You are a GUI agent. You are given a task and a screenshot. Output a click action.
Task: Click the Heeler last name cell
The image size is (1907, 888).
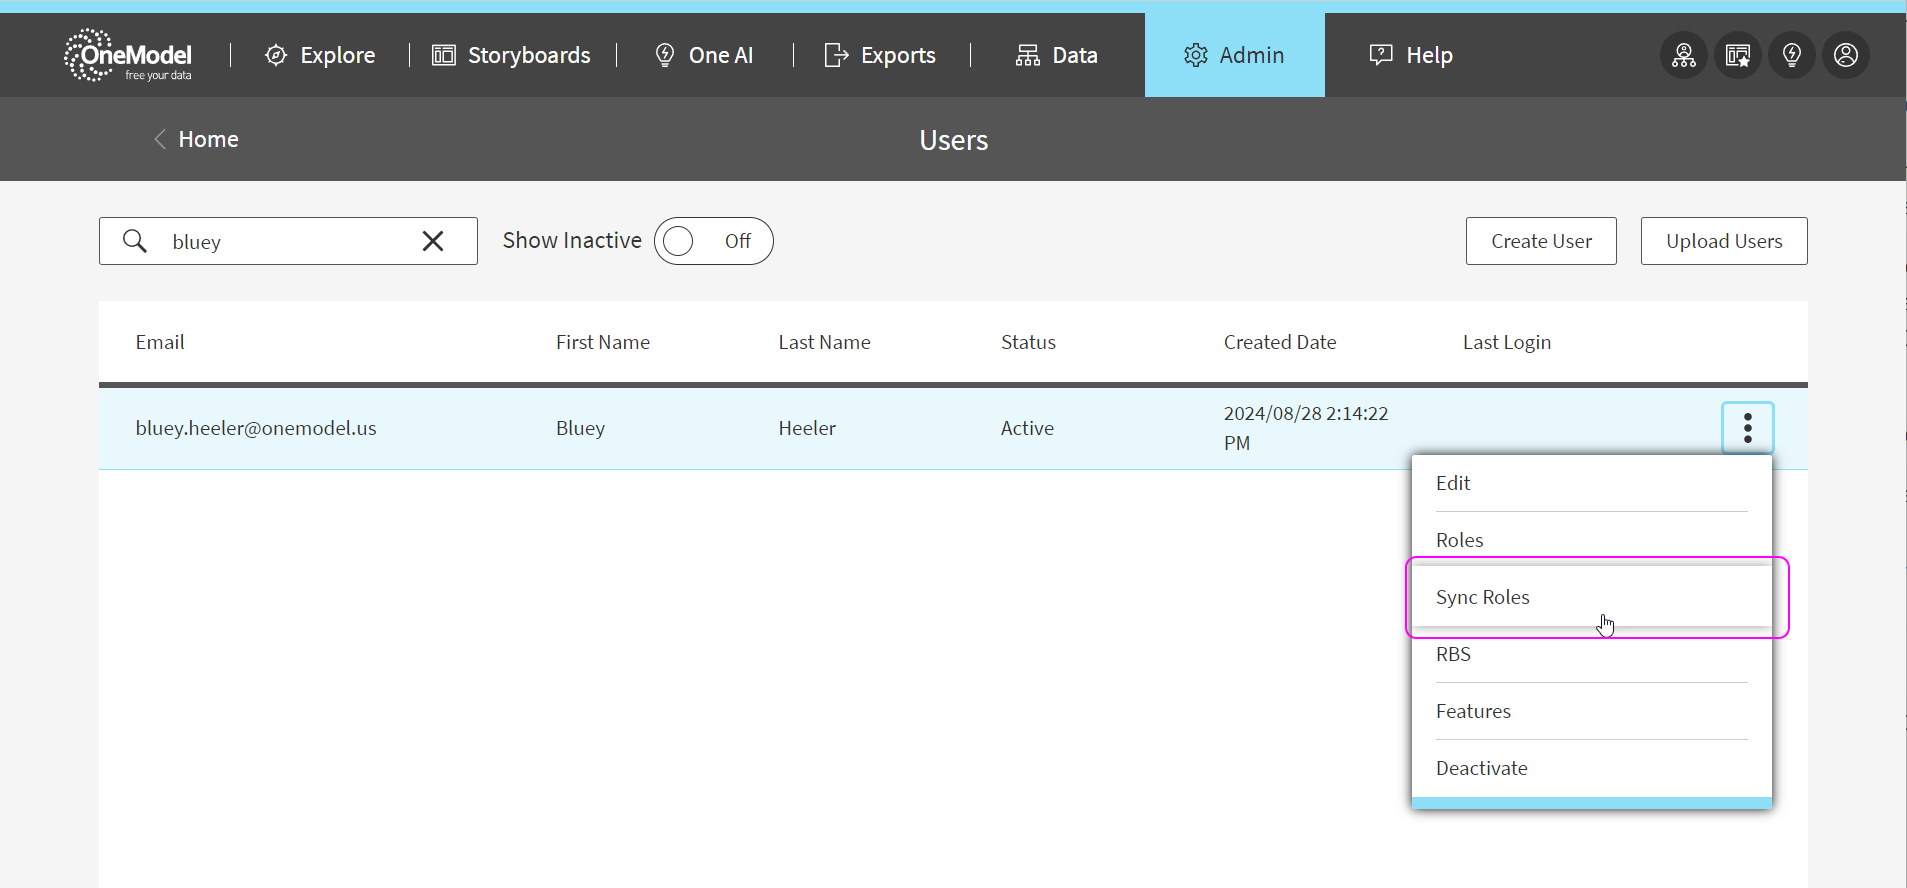pyautogui.click(x=807, y=428)
